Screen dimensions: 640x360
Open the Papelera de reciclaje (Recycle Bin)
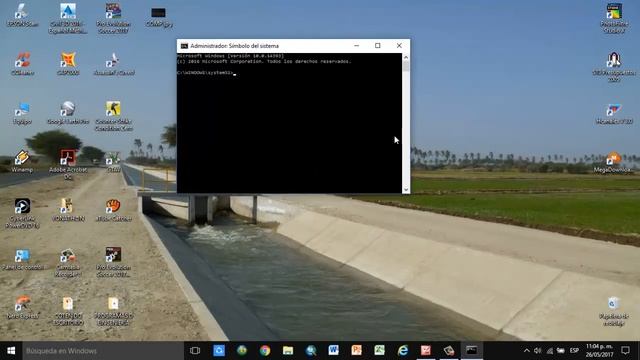pyautogui.click(x=613, y=311)
